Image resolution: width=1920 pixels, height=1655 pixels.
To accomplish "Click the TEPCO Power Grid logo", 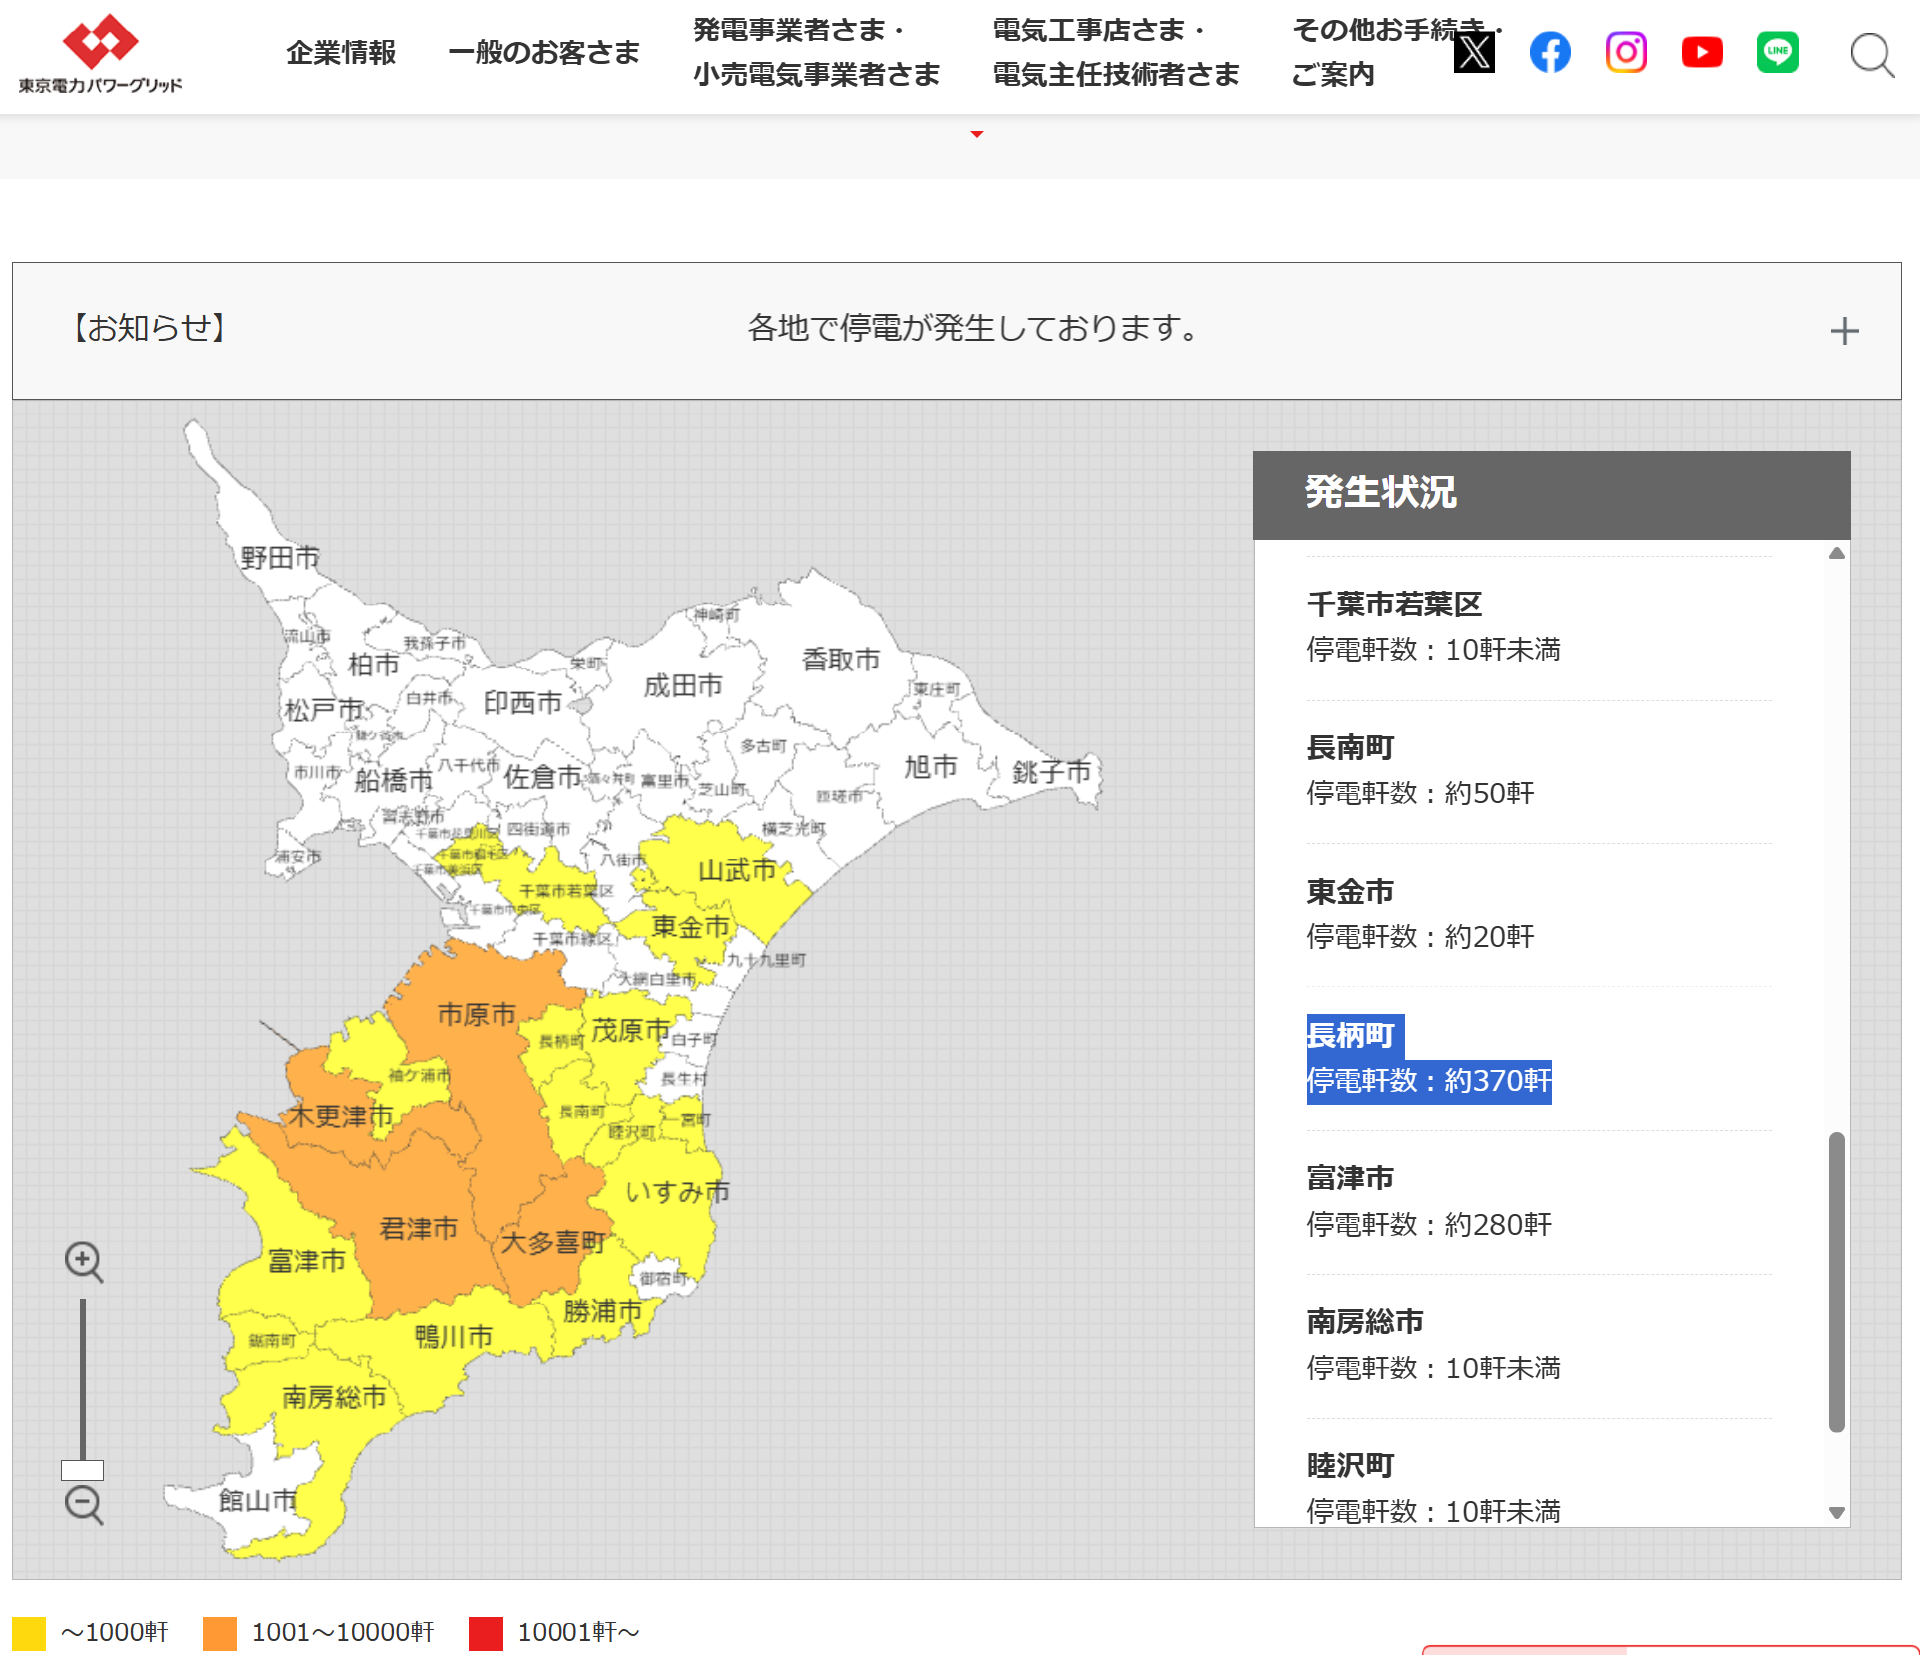I will coord(100,54).
